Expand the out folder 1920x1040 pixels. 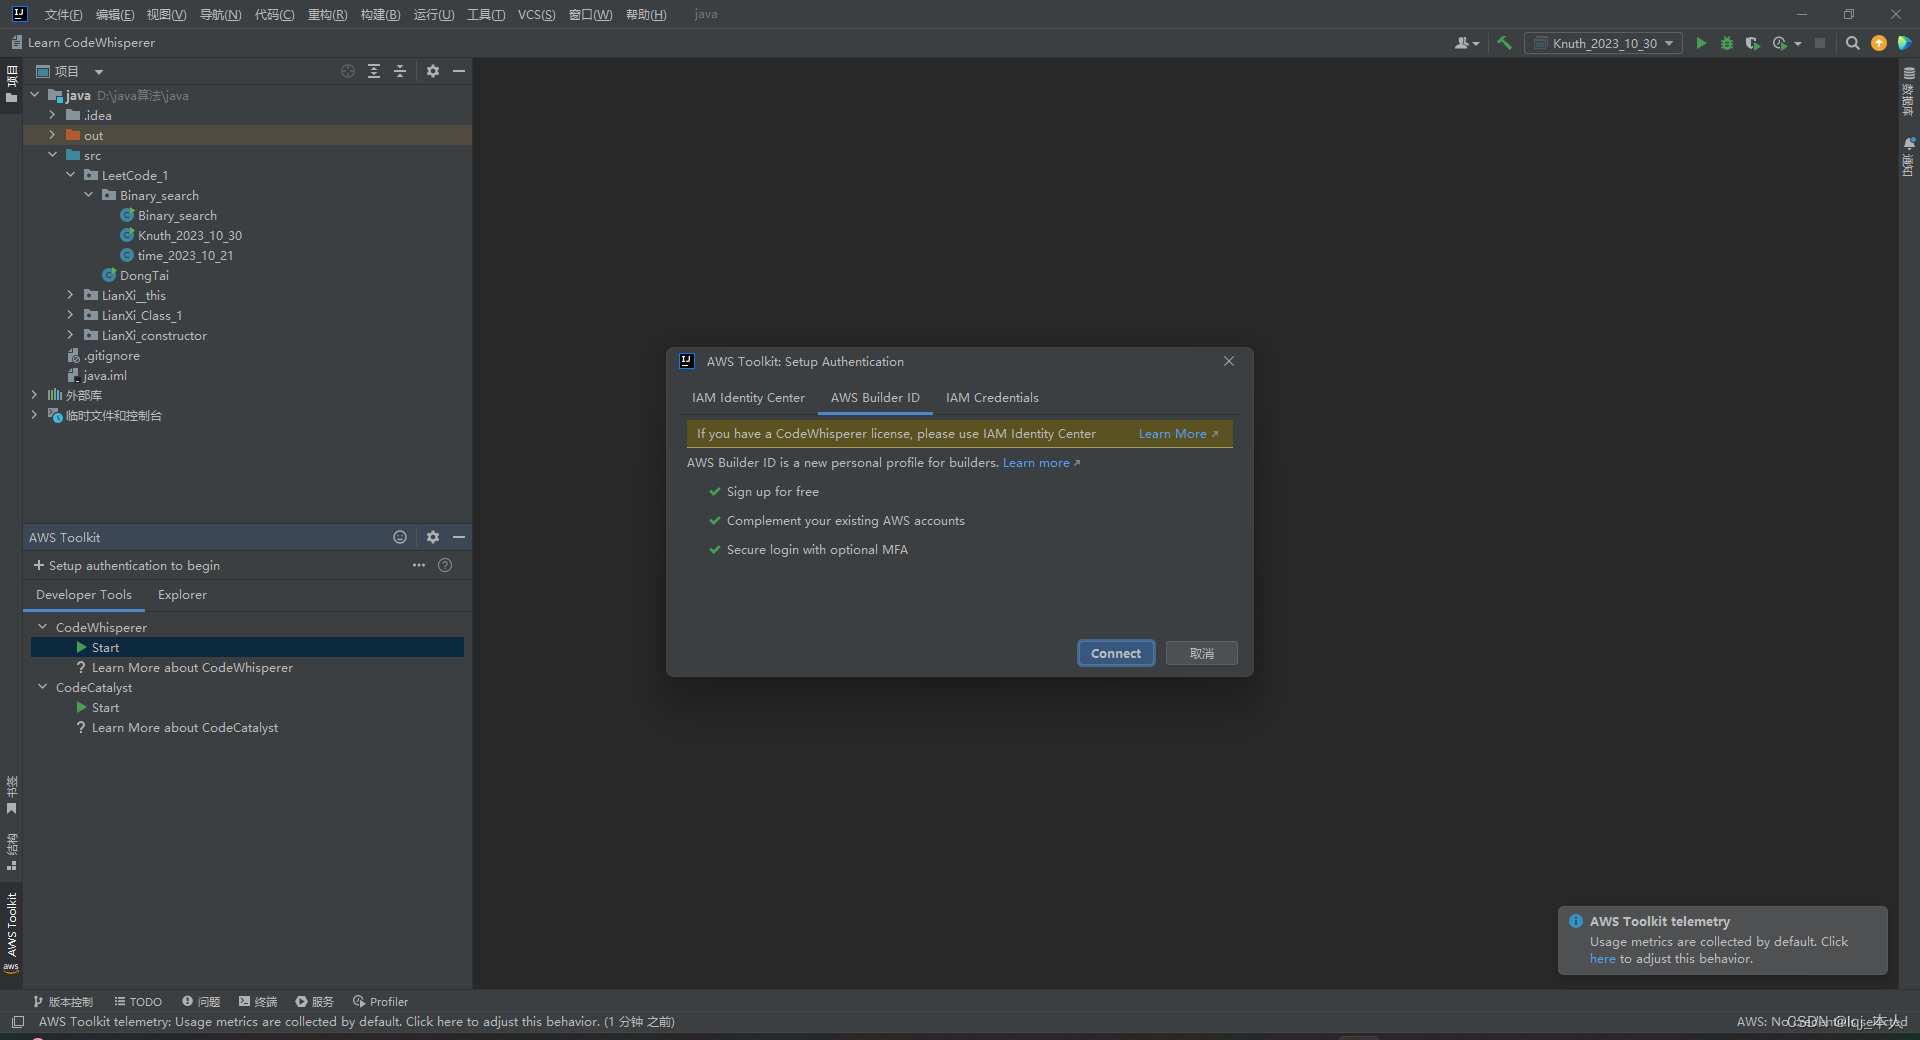[53, 135]
